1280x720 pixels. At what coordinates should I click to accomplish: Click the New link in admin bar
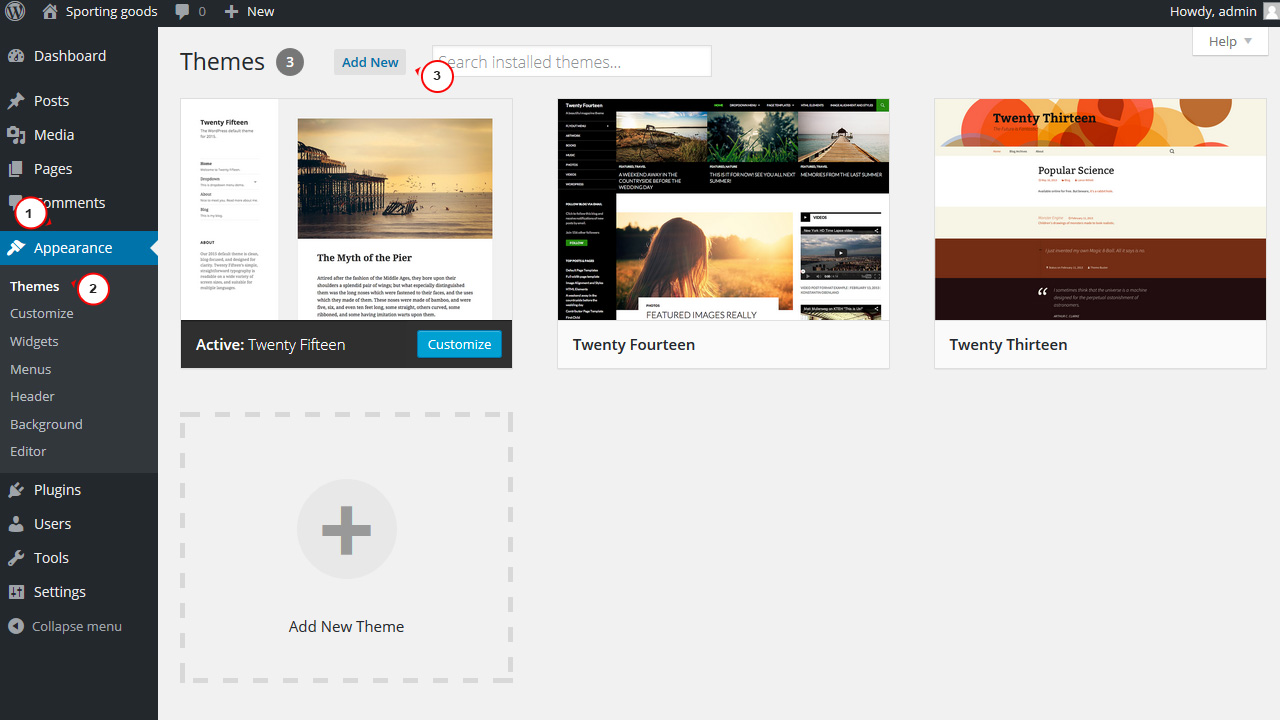(x=260, y=12)
